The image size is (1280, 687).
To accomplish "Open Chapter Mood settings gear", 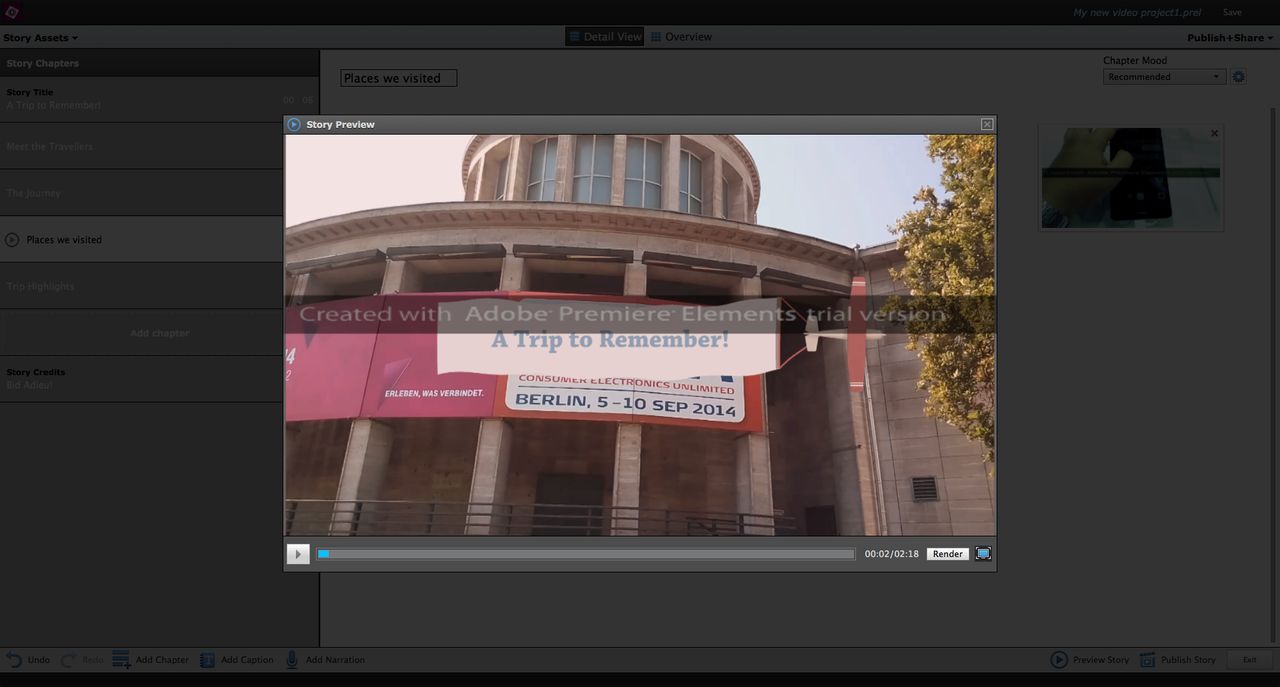I will (x=1239, y=77).
